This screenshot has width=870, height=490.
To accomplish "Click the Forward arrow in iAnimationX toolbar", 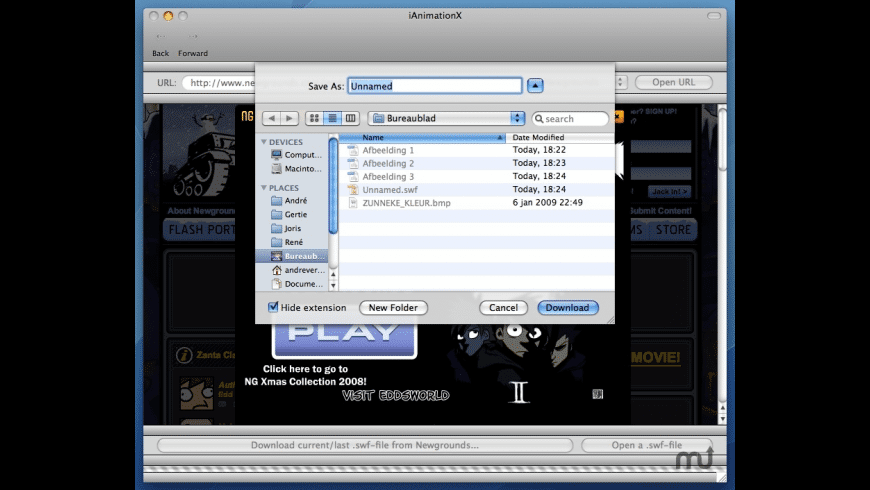I will [x=193, y=36].
